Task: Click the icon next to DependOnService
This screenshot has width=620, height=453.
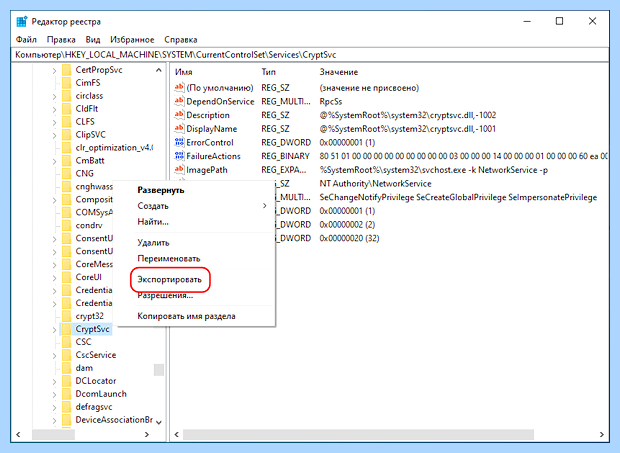Action: pyautogui.click(x=179, y=101)
